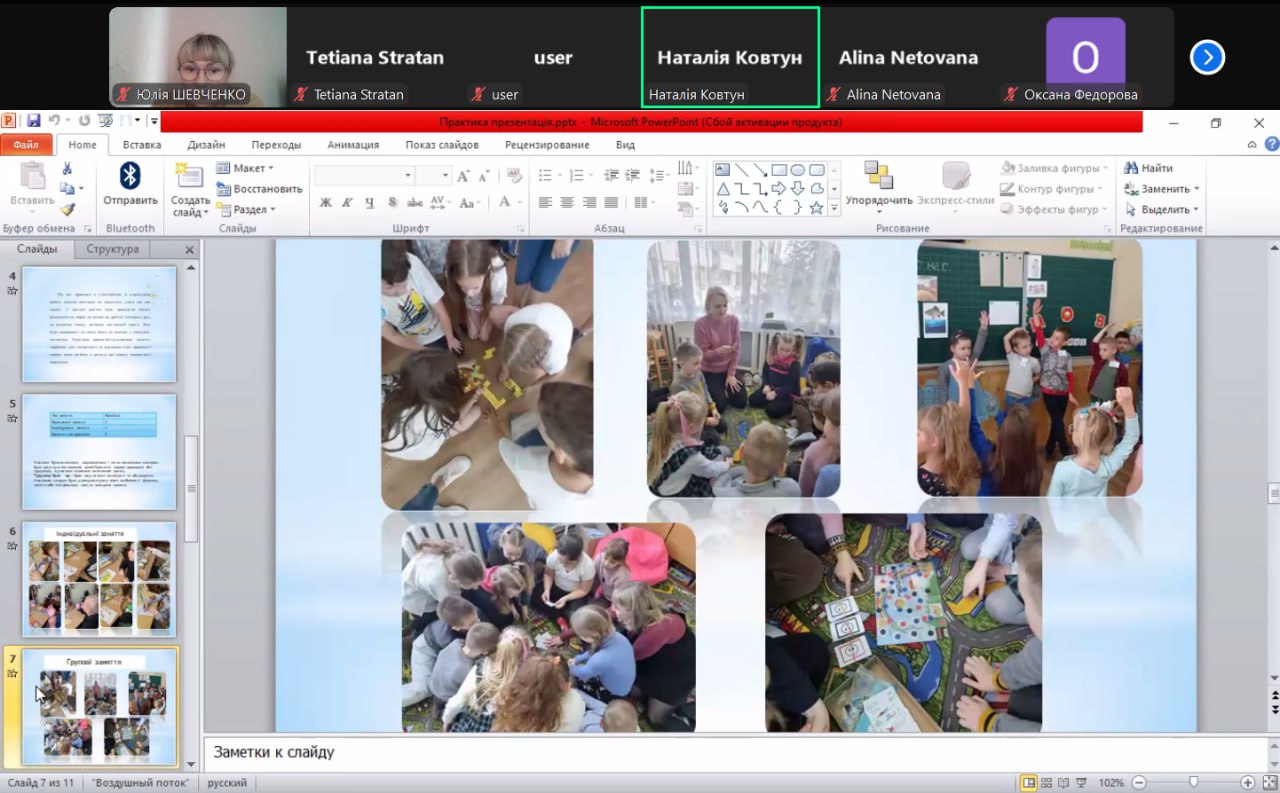Click the Bluetooth send icon

pos(130,178)
